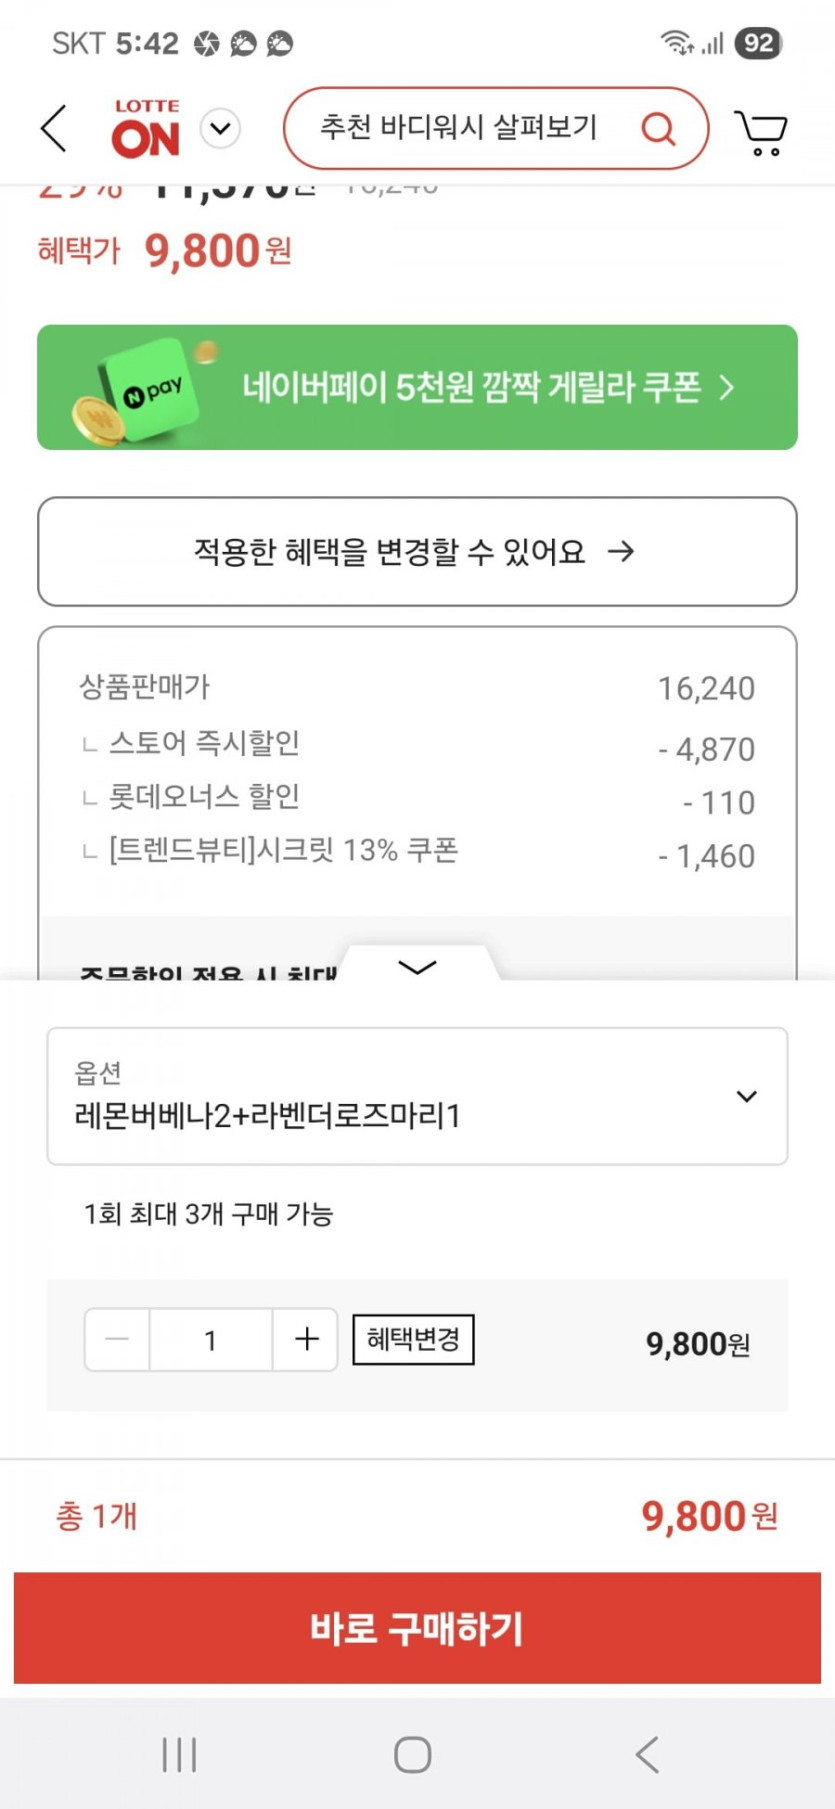Tap the back arrow in the header
Image resolution: width=835 pixels, height=1809 pixels.
[54, 129]
